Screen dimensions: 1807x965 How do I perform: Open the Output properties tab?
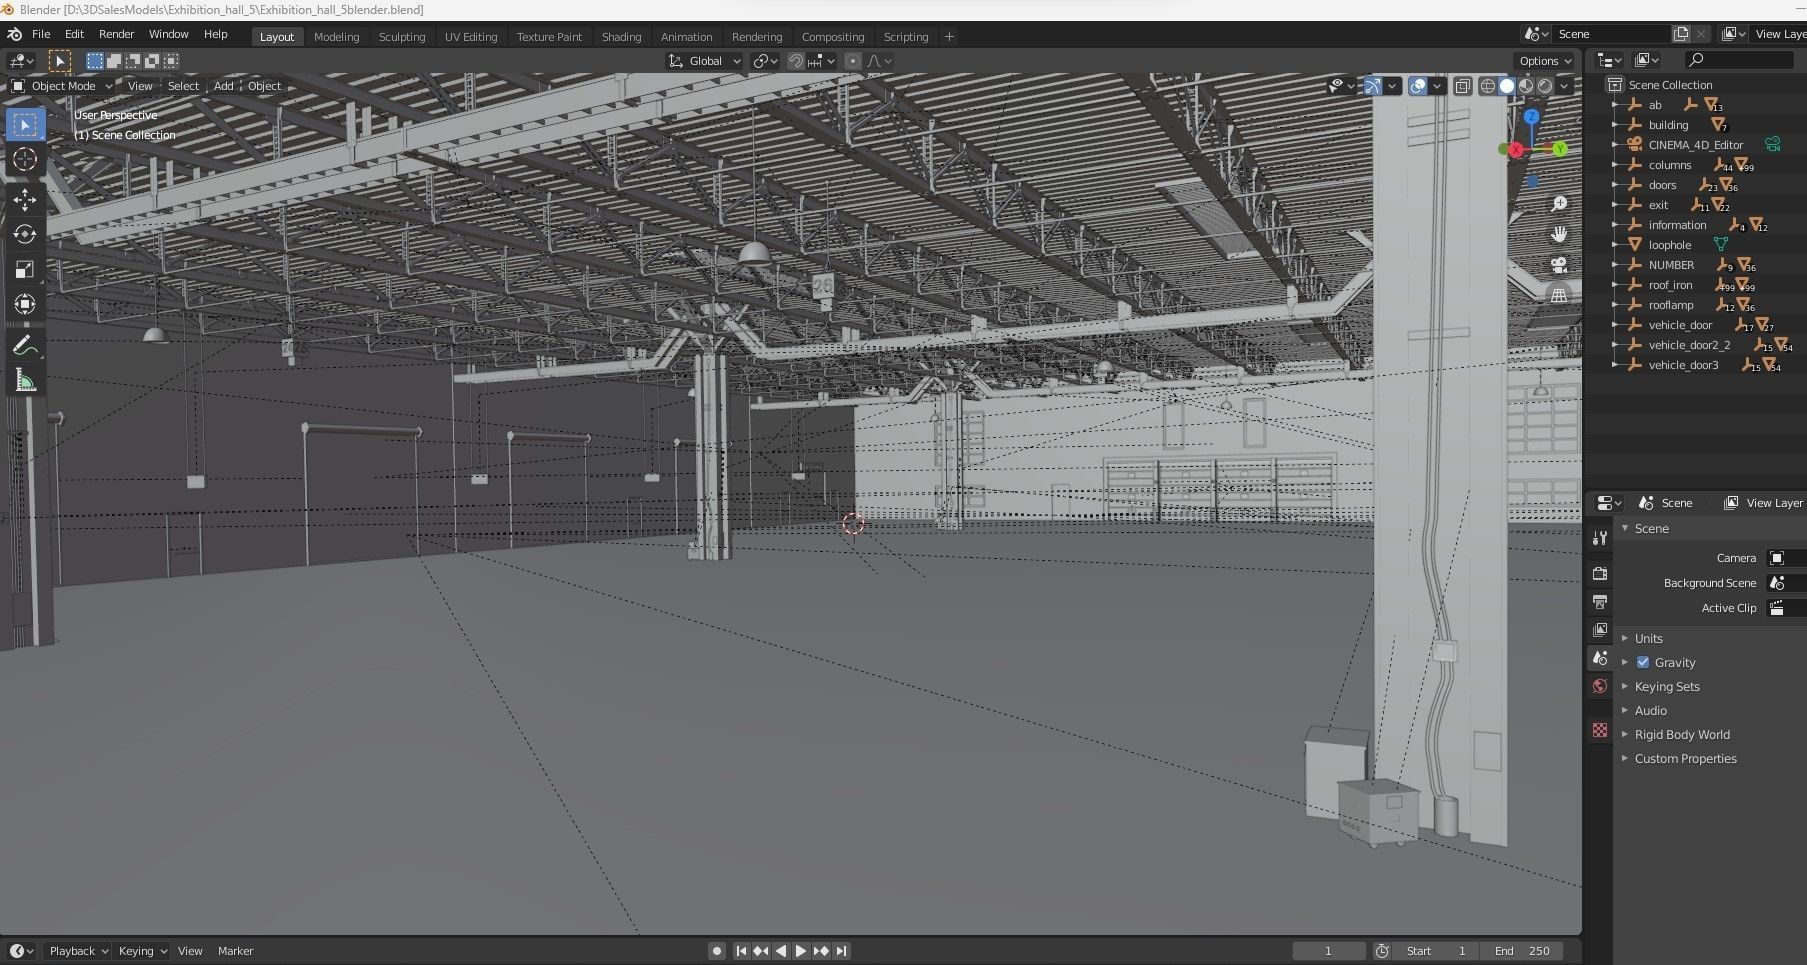pos(1600,601)
